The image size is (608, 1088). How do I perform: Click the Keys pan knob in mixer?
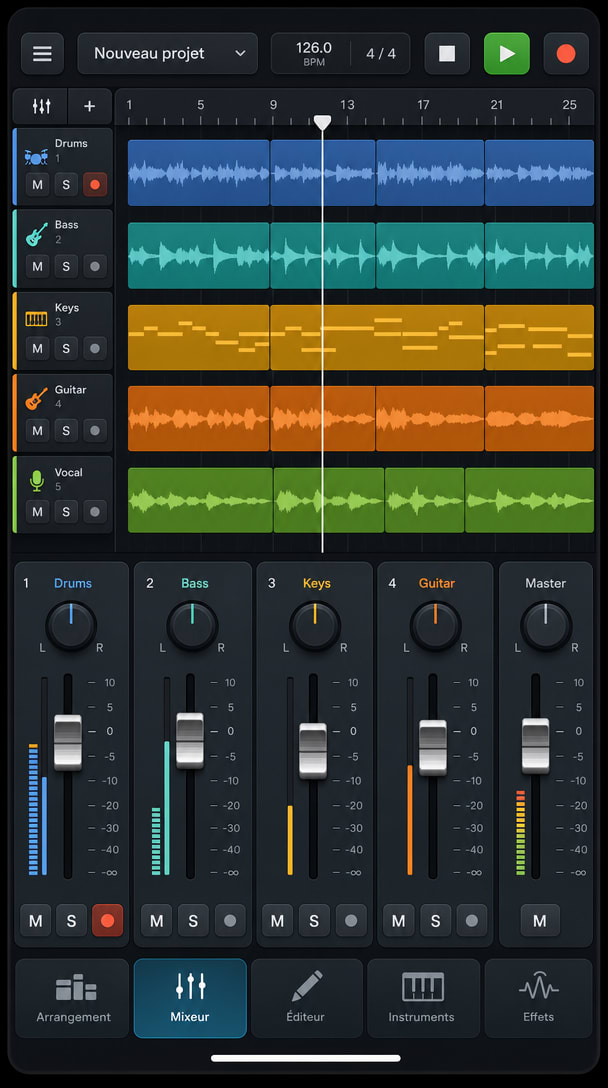pyautogui.click(x=314, y=626)
